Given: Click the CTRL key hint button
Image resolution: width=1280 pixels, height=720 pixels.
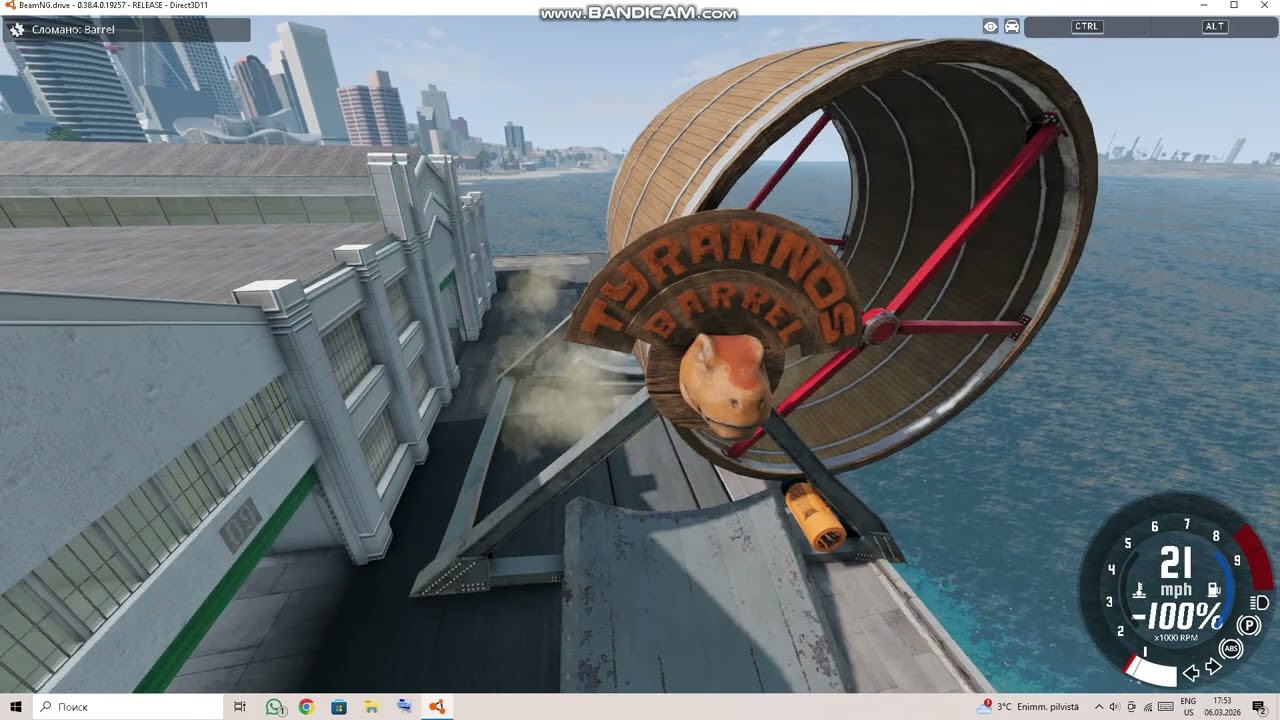Looking at the screenshot, I should click(x=1087, y=27).
